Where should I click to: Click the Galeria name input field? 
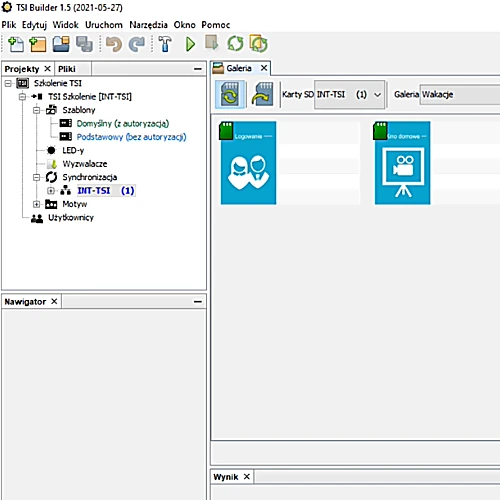pyautogui.click(x=460, y=95)
